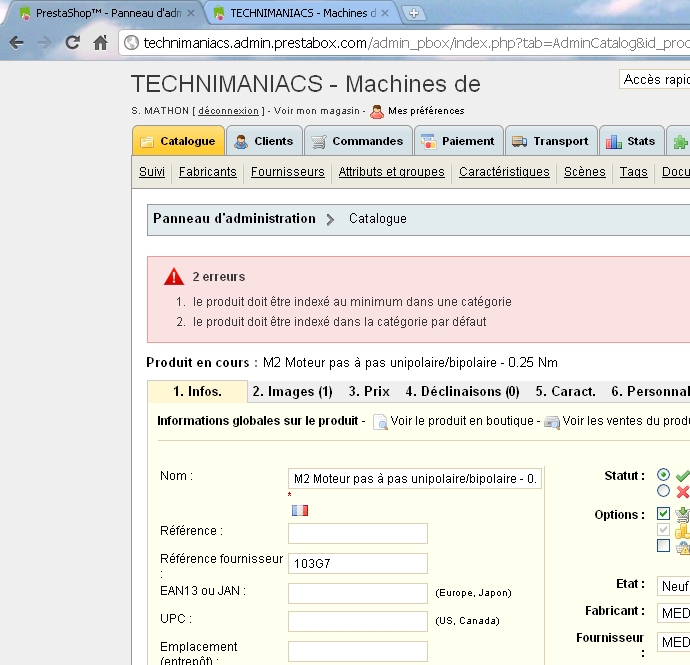This screenshot has height=665, width=690.
Task: Click the Emplacement (entrepôt) input field
Action: click(x=358, y=651)
